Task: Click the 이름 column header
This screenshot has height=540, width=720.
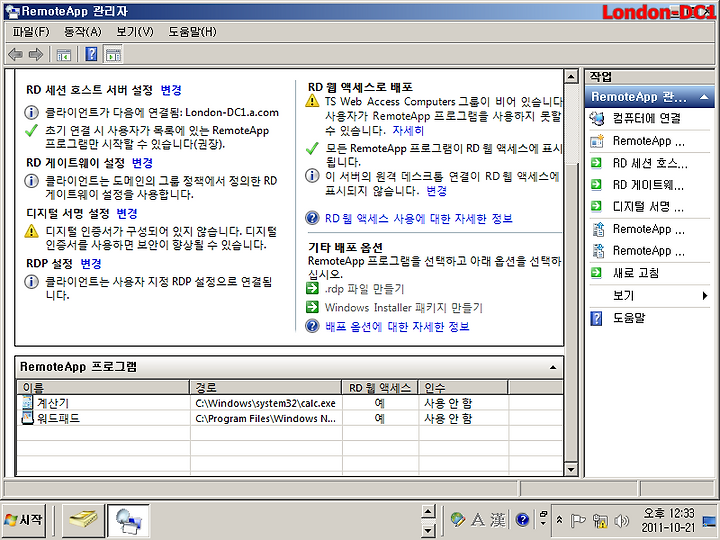Action: (x=103, y=387)
